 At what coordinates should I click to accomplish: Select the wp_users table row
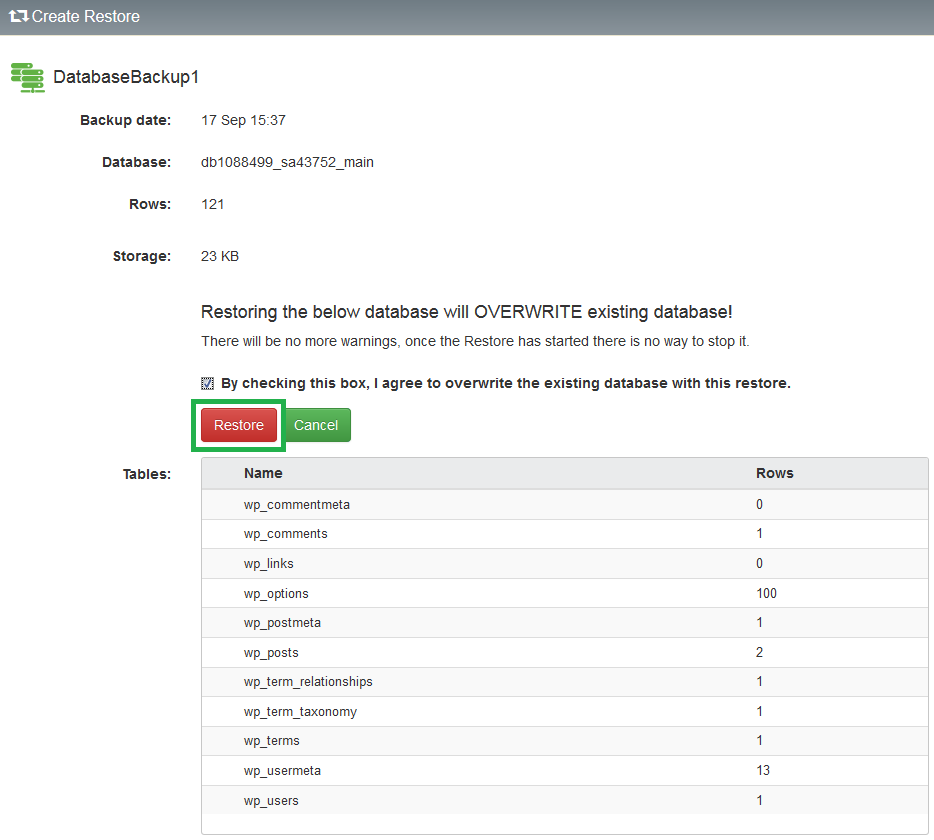[x=565, y=800]
